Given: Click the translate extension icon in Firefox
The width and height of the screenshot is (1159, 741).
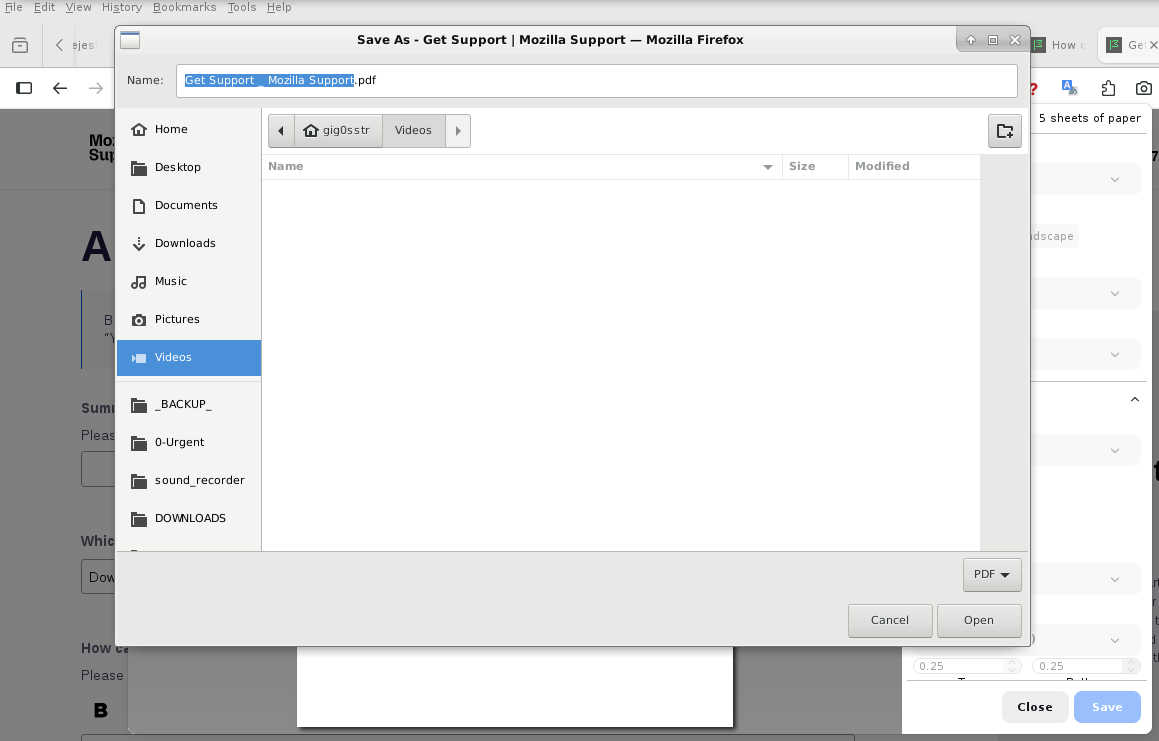Looking at the screenshot, I should [1069, 88].
